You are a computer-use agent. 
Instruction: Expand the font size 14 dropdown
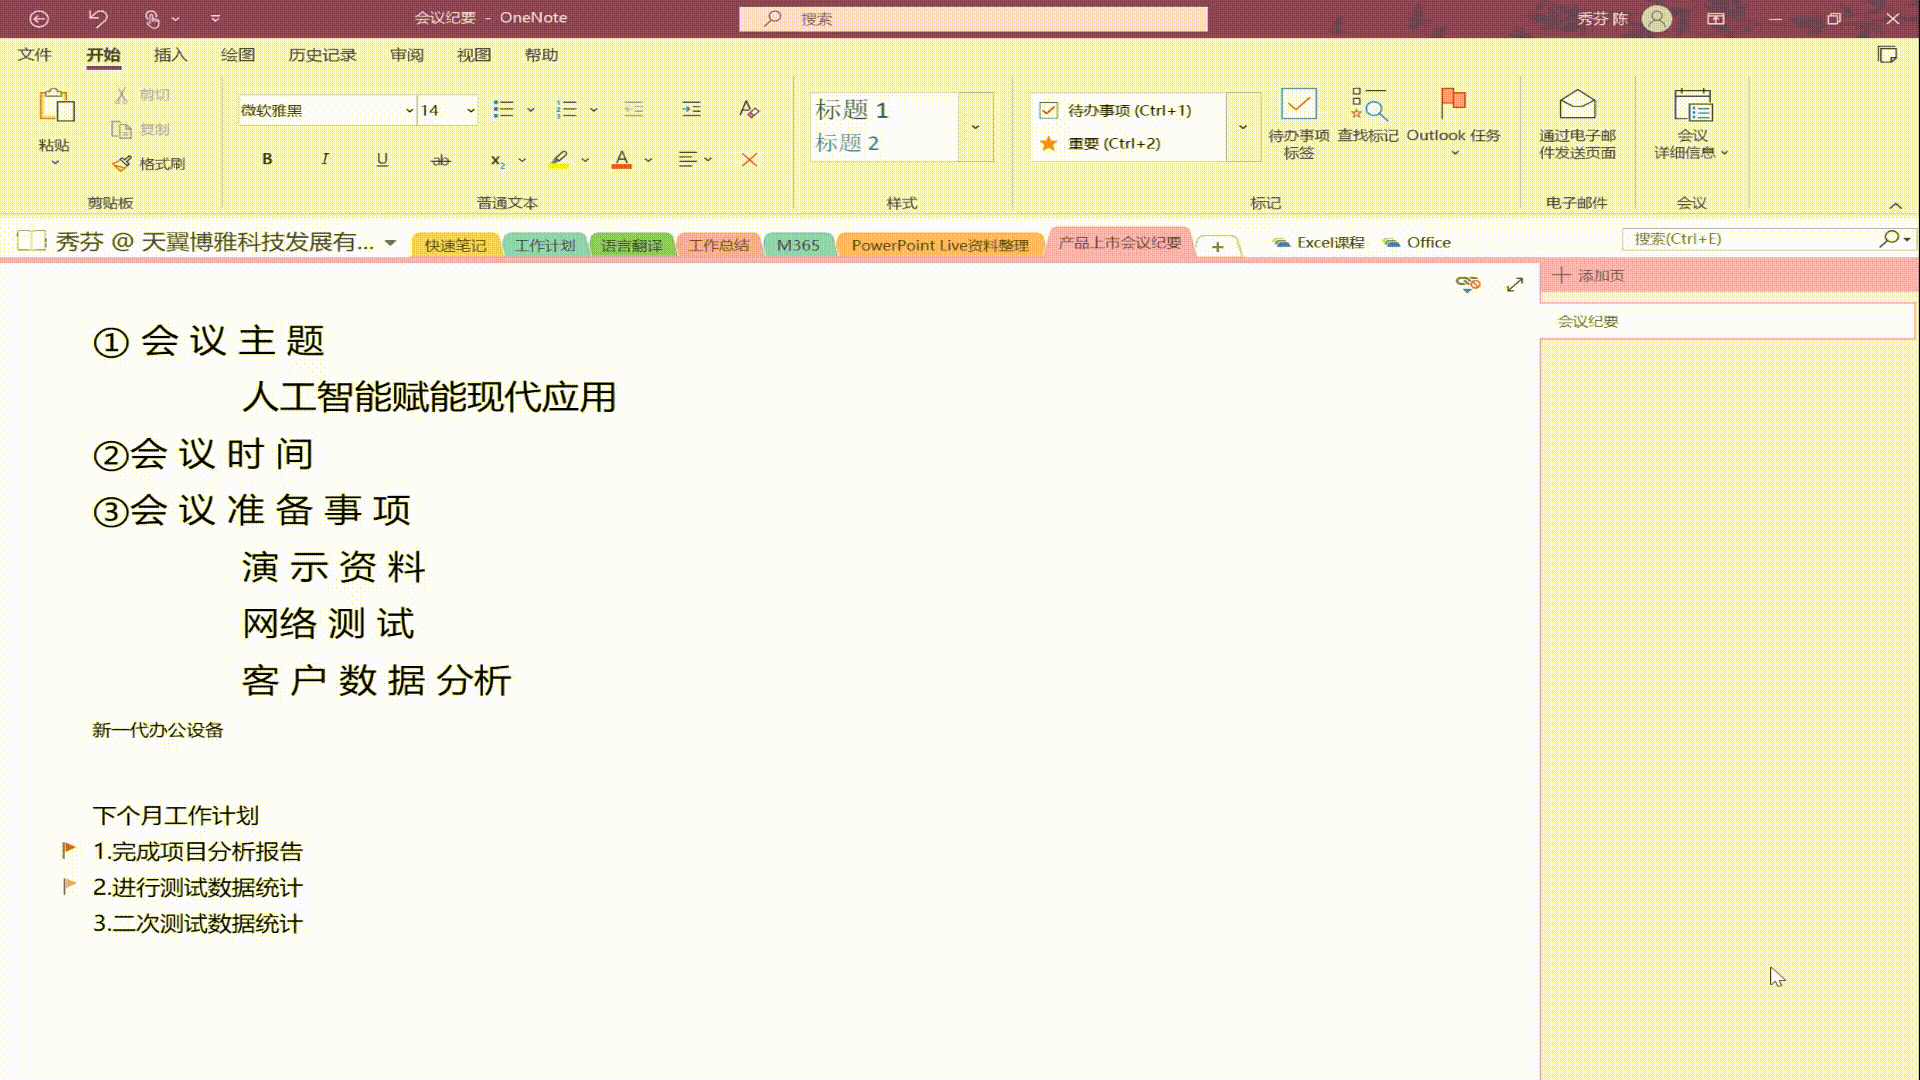tap(470, 110)
